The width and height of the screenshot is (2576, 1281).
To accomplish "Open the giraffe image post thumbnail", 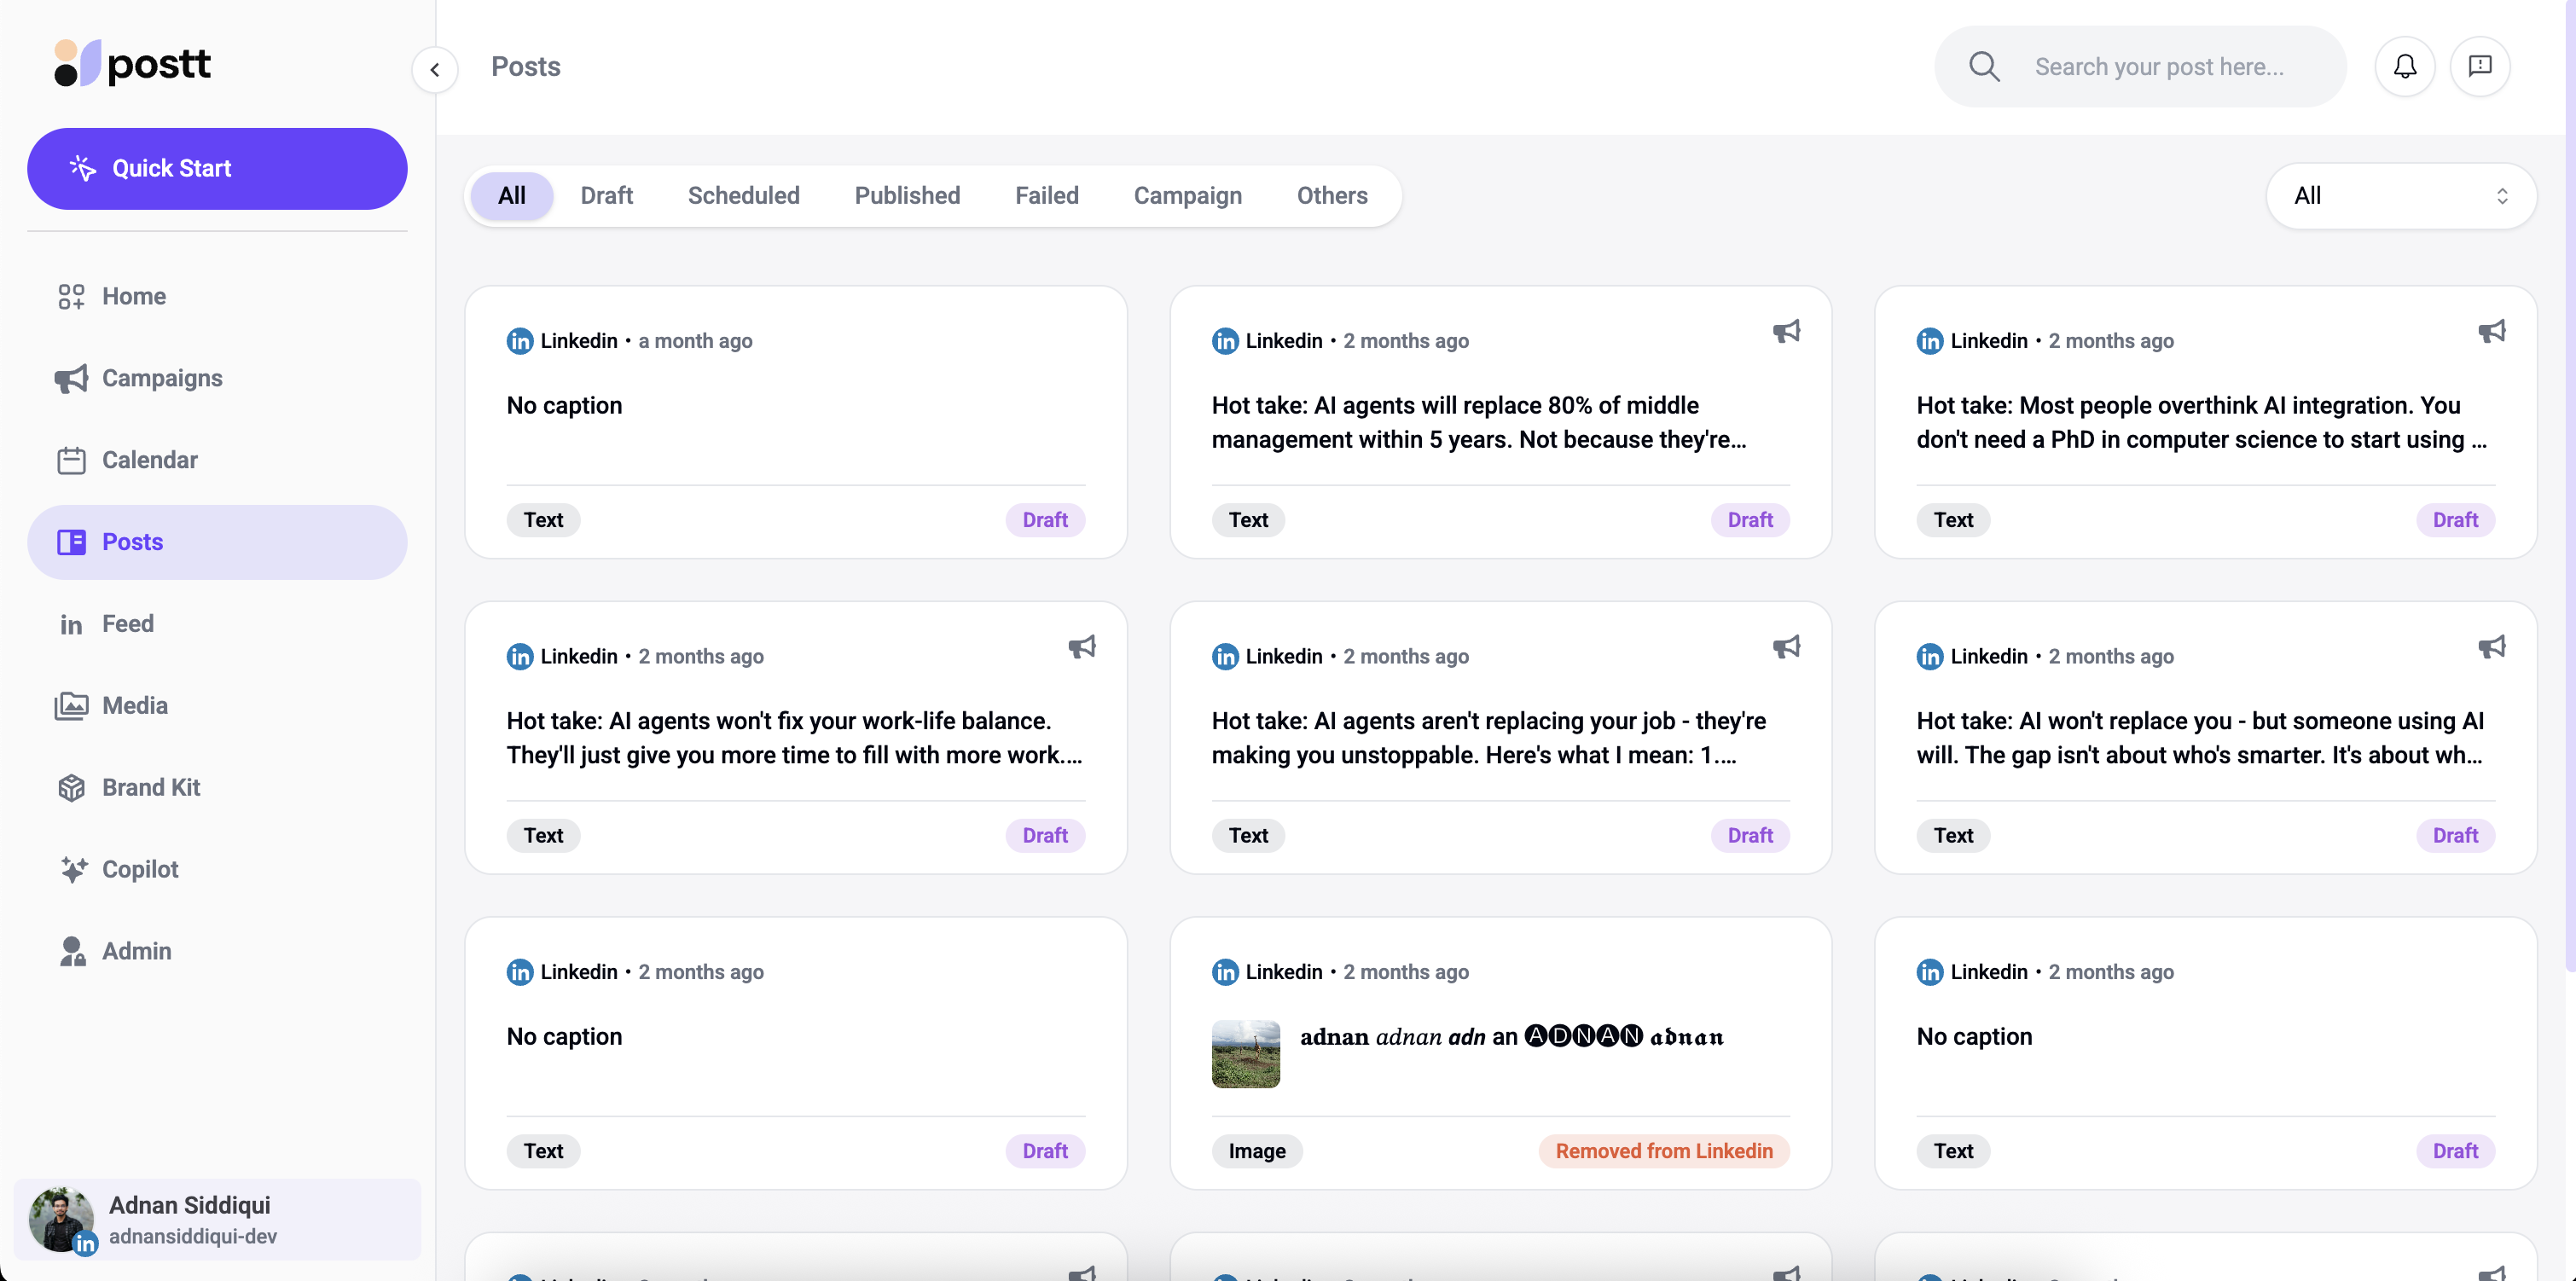I will pyautogui.click(x=1245, y=1054).
